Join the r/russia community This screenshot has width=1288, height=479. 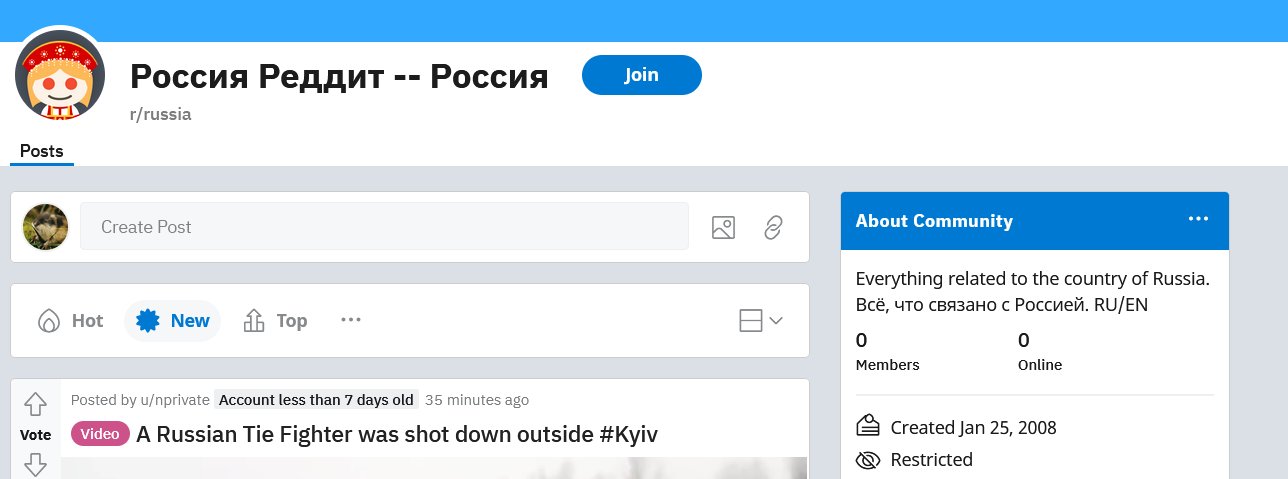(x=642, y=75)
